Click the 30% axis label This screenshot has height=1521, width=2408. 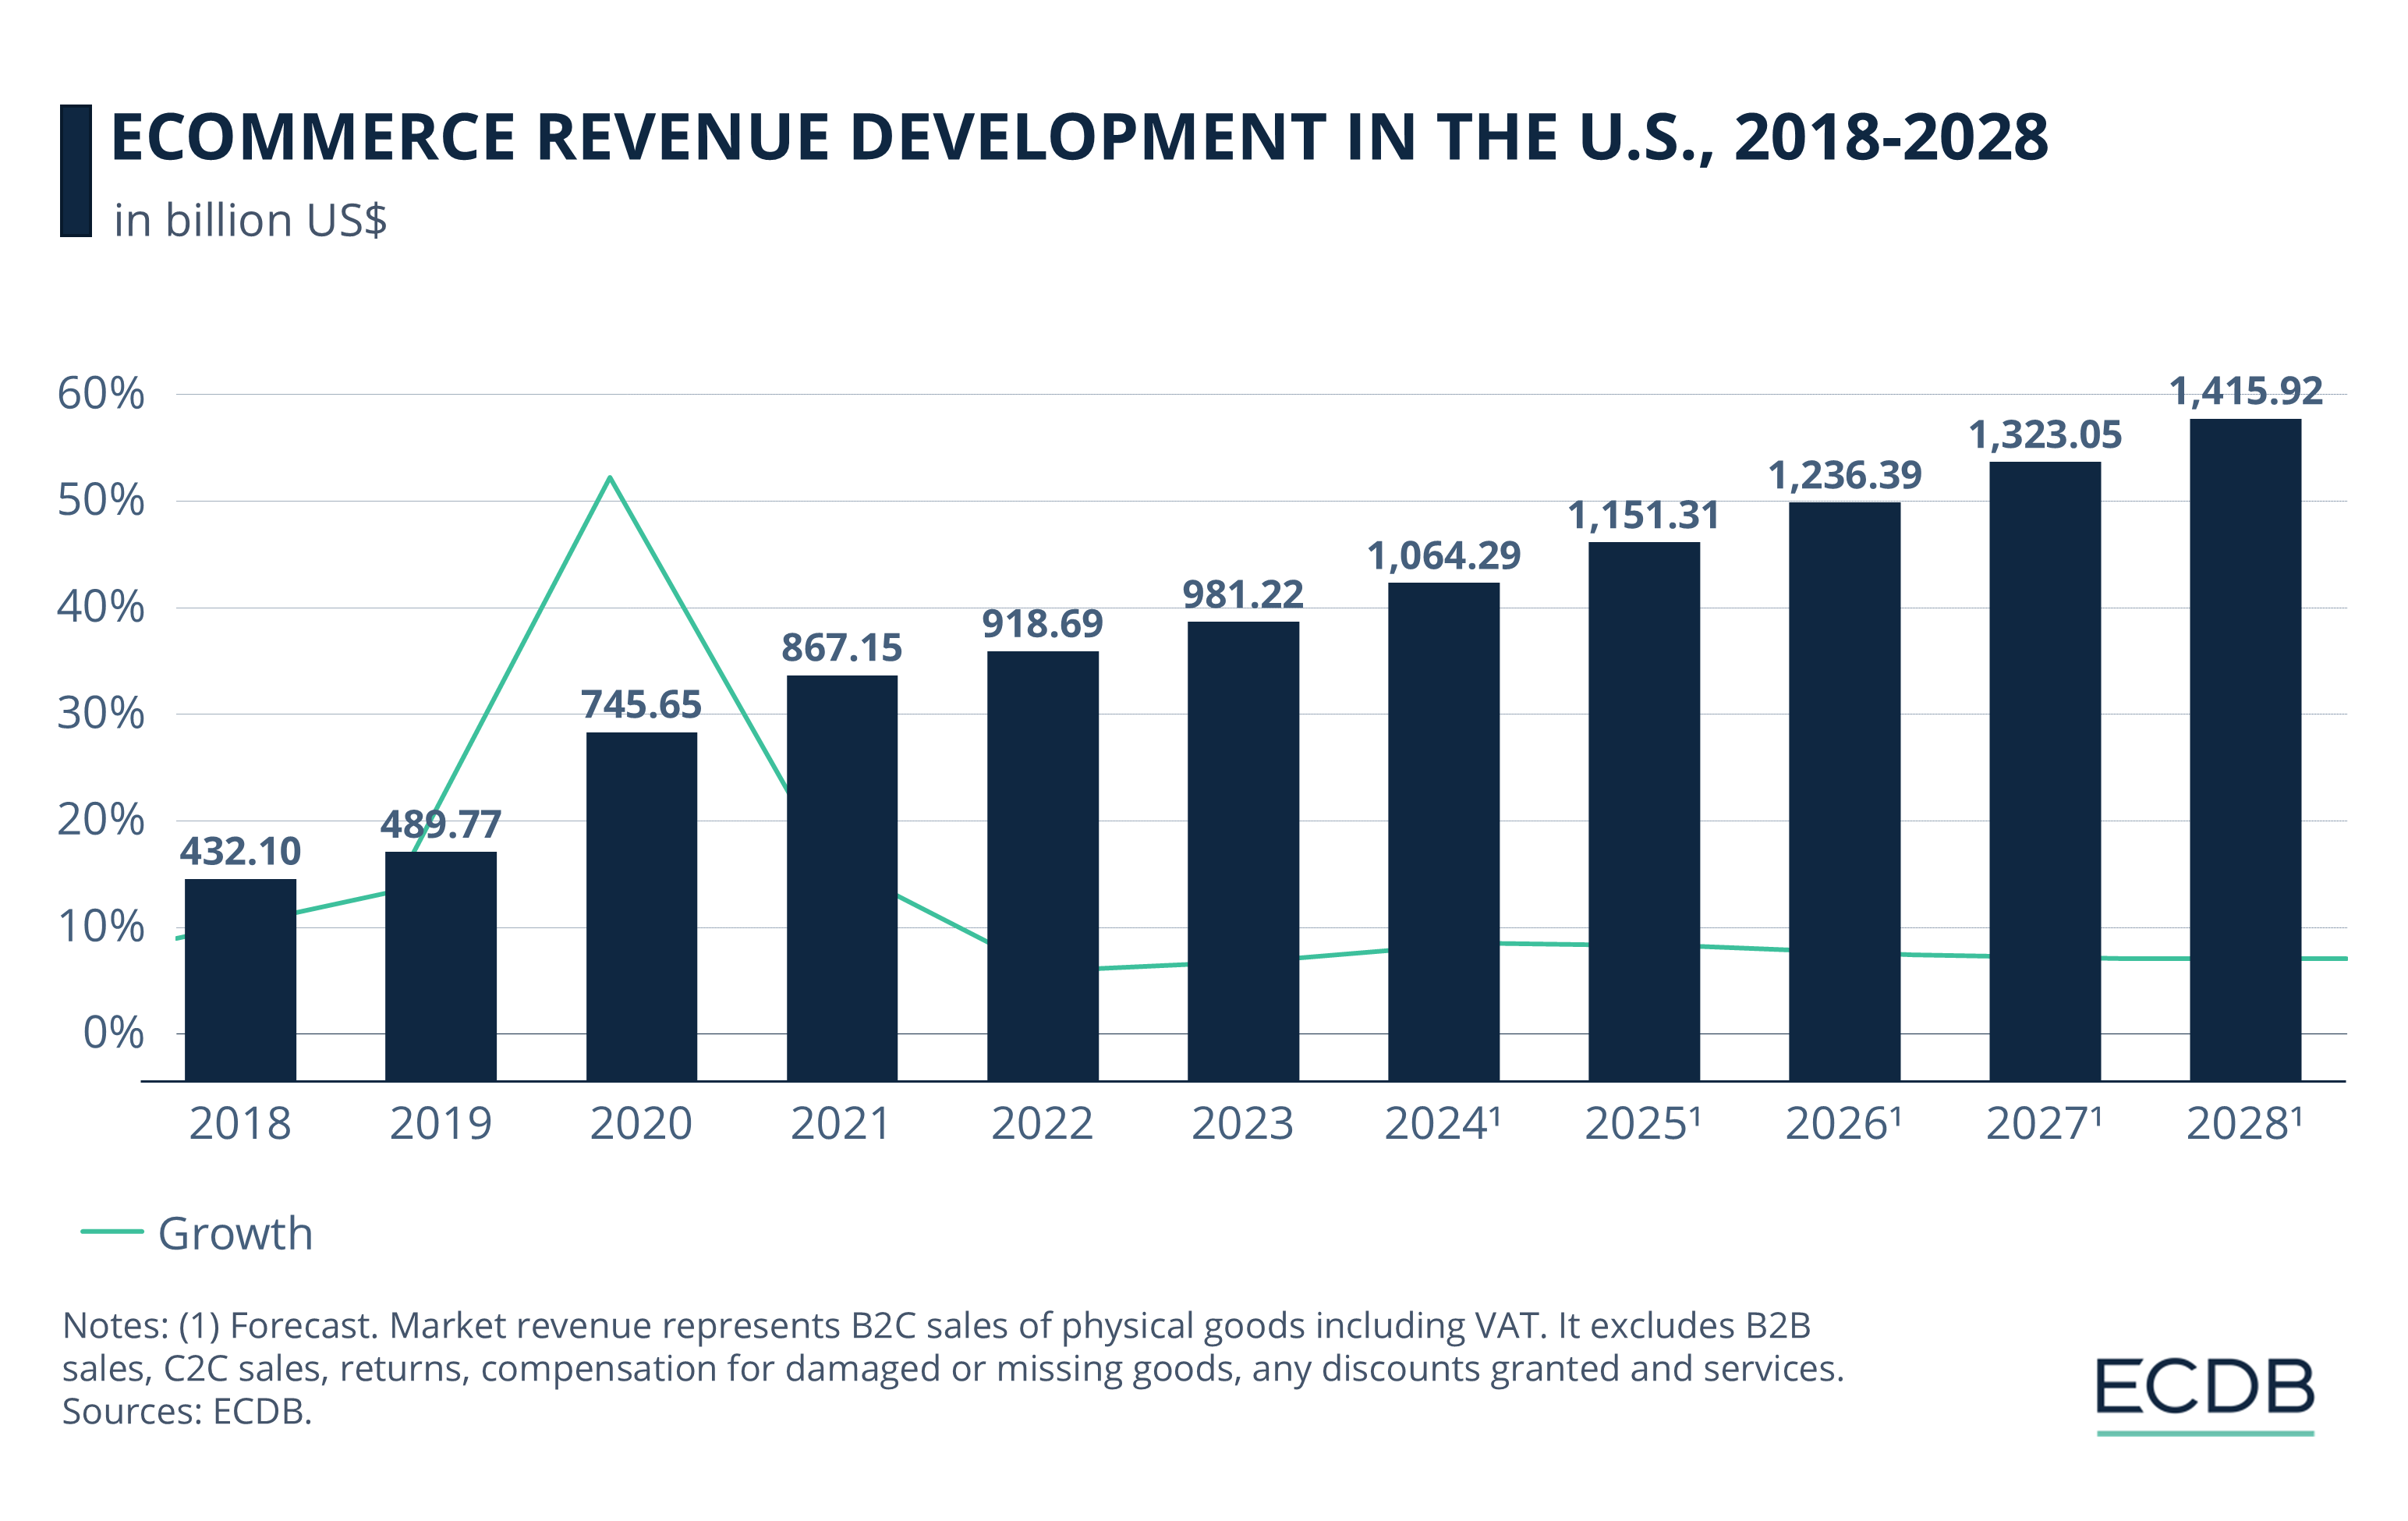(101, 713)
